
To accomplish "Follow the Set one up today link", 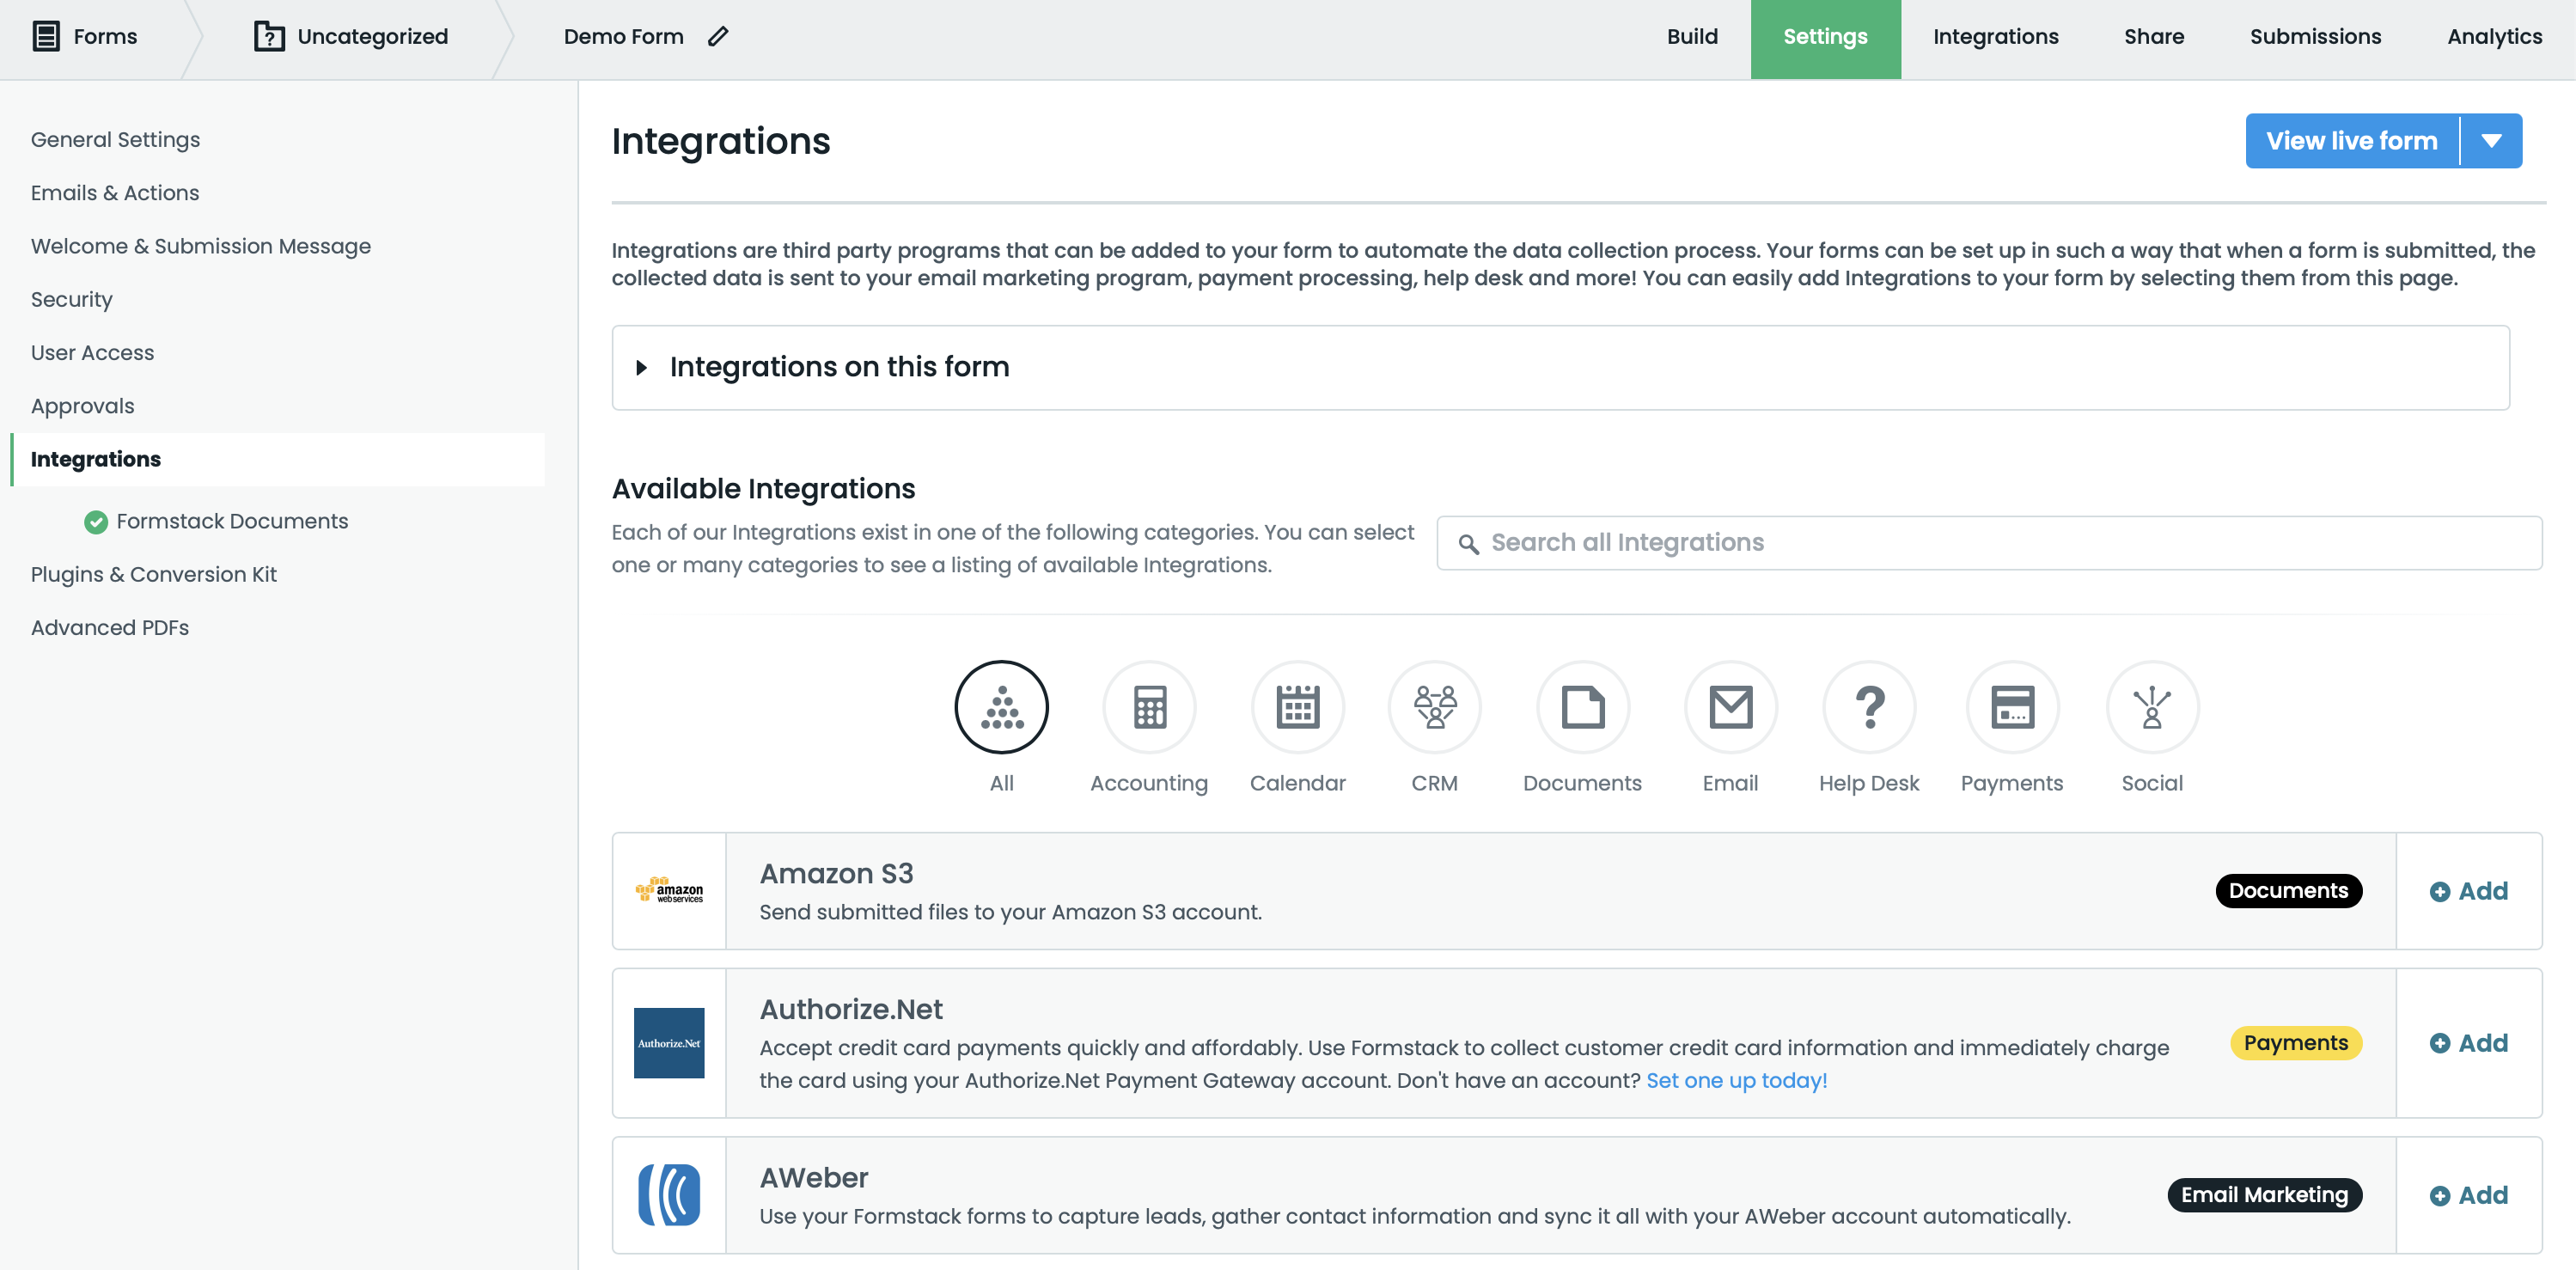I will pos(1736,1080).
